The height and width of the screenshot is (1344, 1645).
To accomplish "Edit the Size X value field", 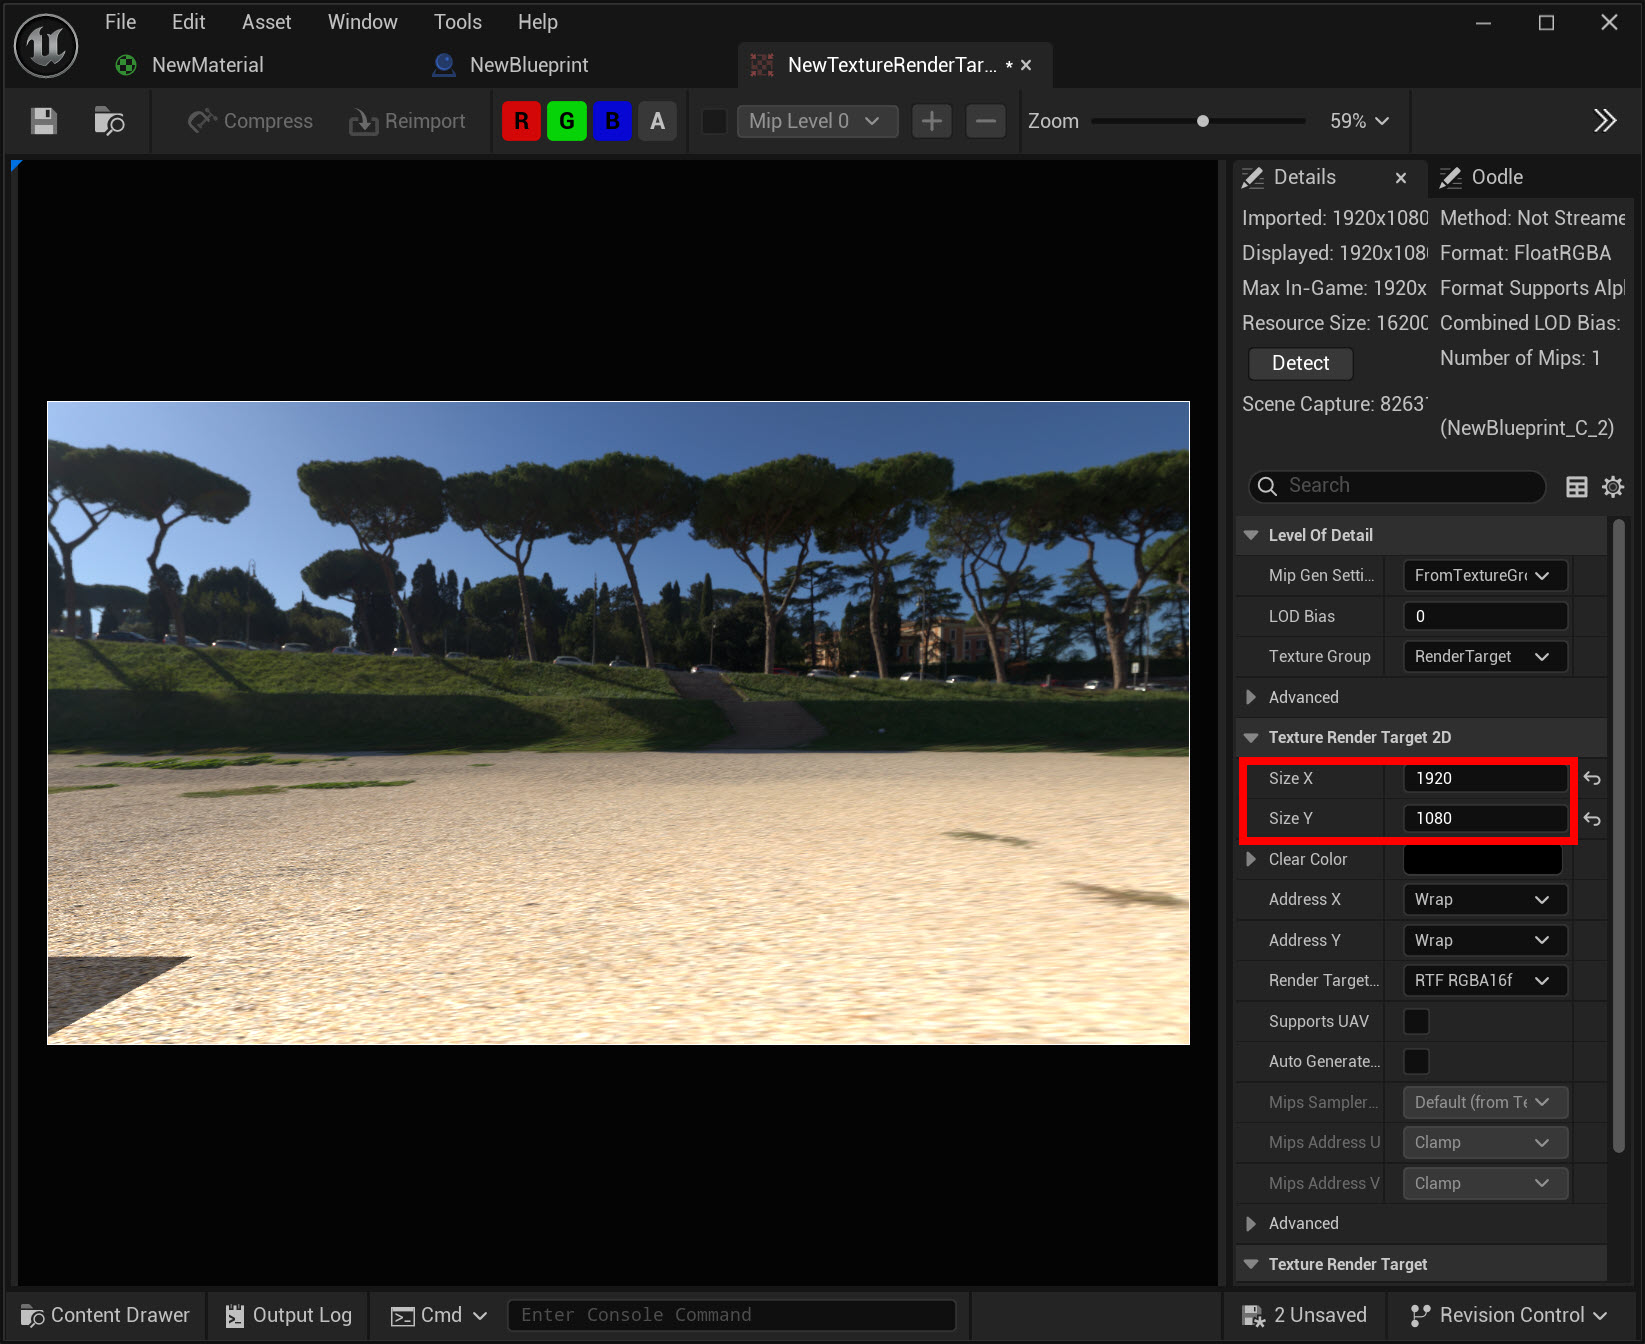I will pos(1484,778).
